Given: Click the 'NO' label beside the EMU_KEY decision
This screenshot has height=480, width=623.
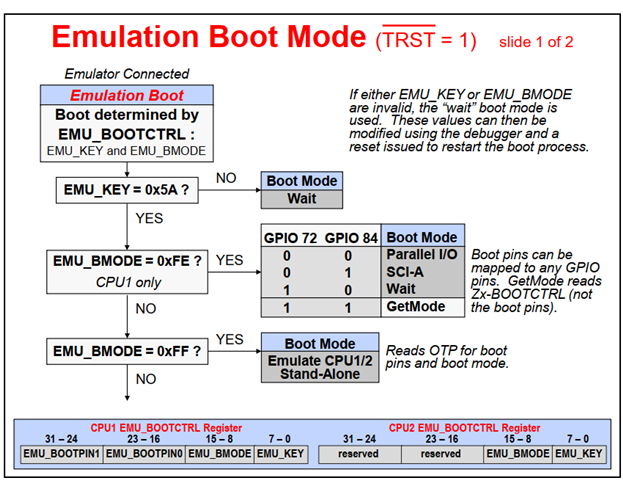Looking at the screenshot, I should [226, 178].
